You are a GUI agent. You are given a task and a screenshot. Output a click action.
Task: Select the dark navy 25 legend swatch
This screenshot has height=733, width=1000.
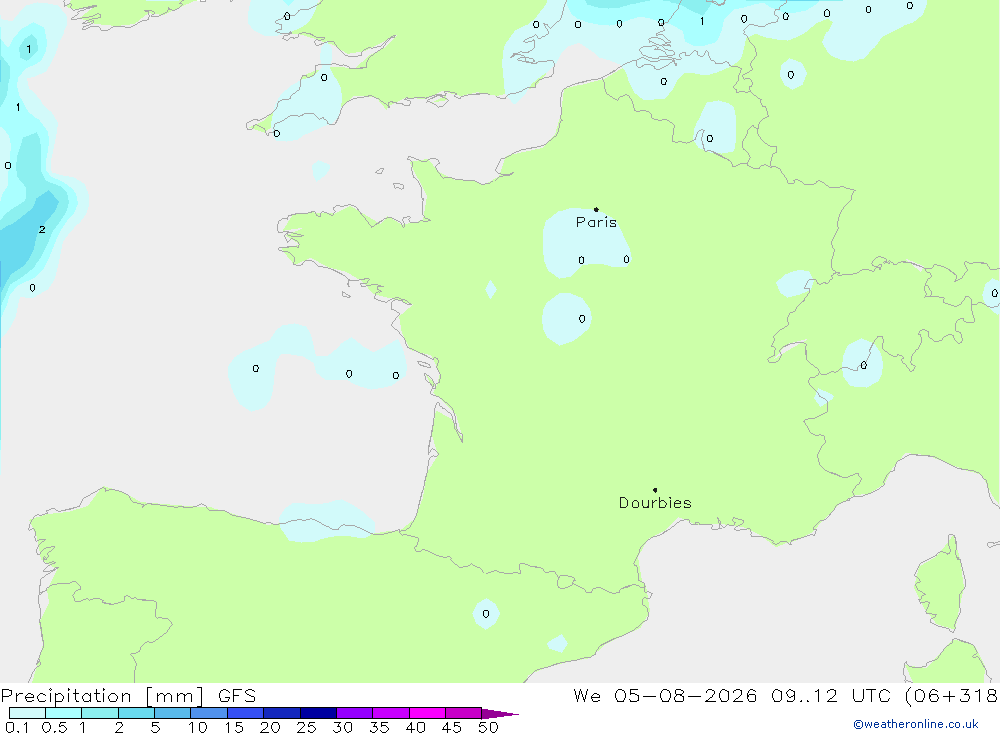coord(318,713)
